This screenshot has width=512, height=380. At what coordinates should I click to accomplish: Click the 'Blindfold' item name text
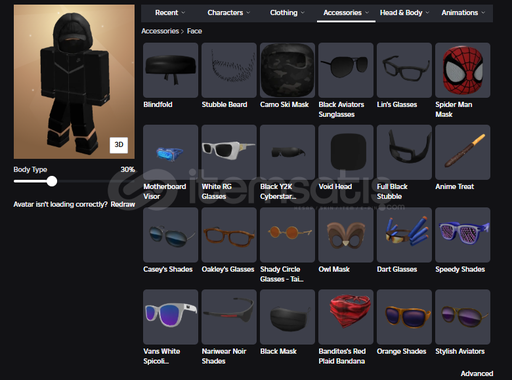pos(158,104)
